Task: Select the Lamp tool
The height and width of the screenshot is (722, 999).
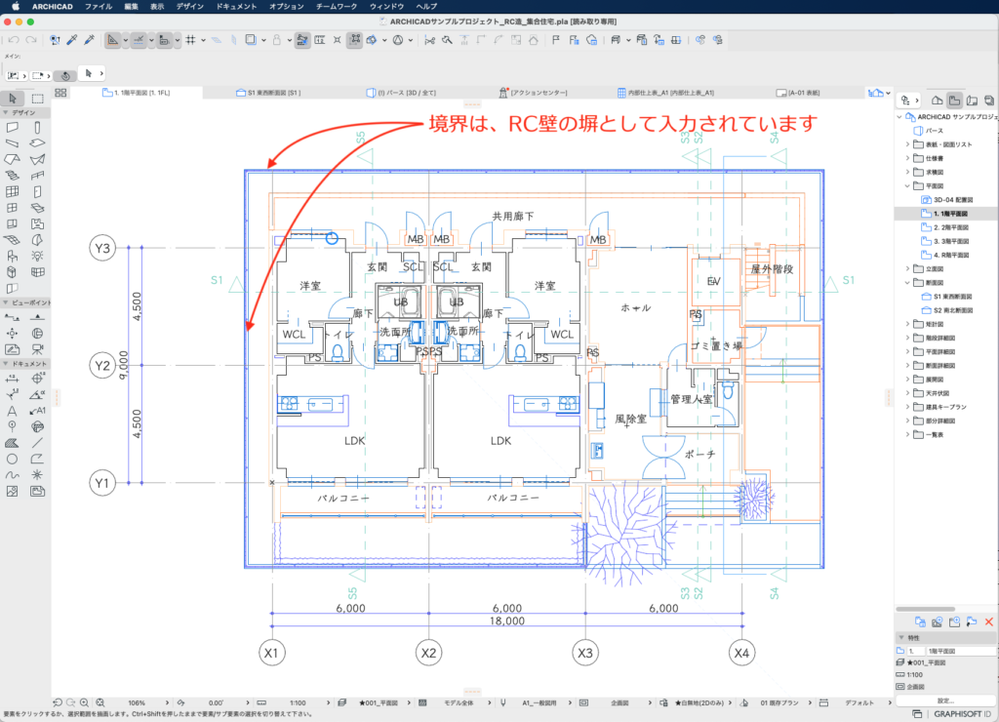Action: point(38,256)
